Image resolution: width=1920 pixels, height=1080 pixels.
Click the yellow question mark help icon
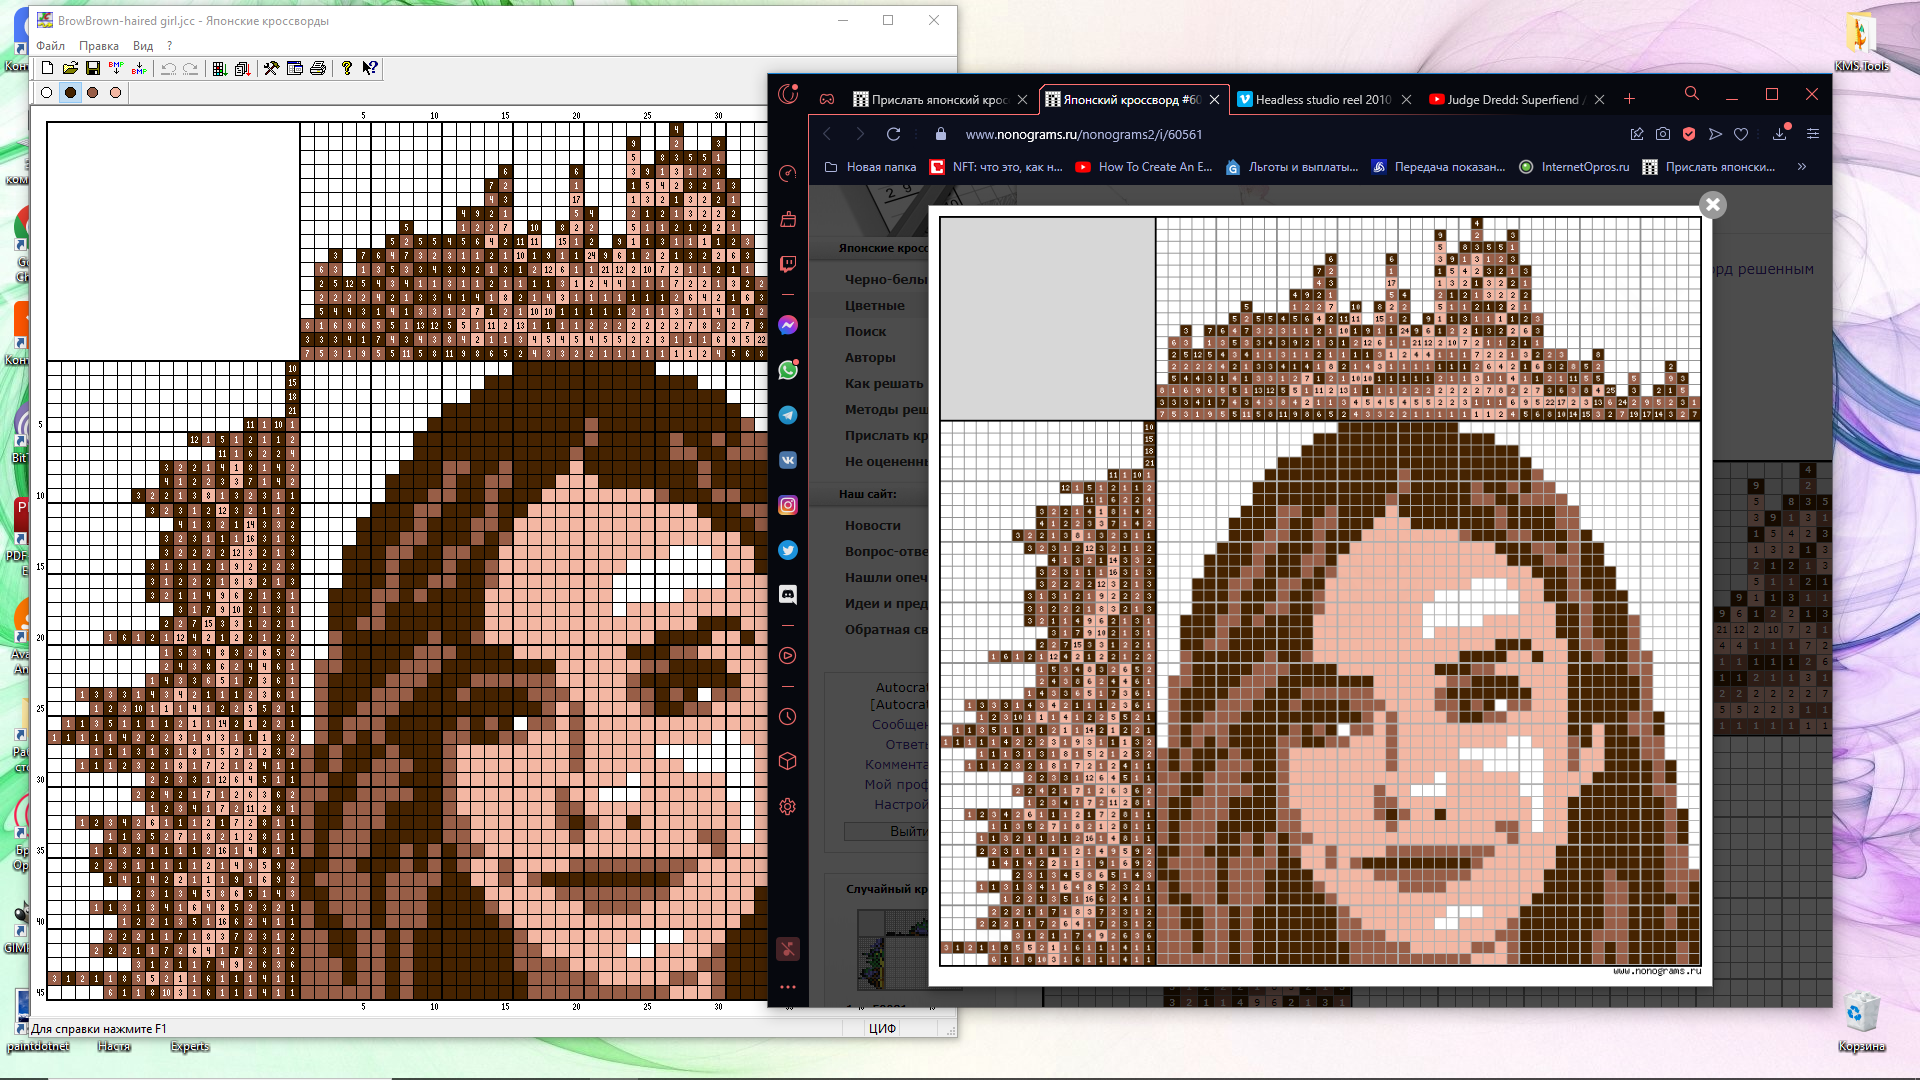347,68
